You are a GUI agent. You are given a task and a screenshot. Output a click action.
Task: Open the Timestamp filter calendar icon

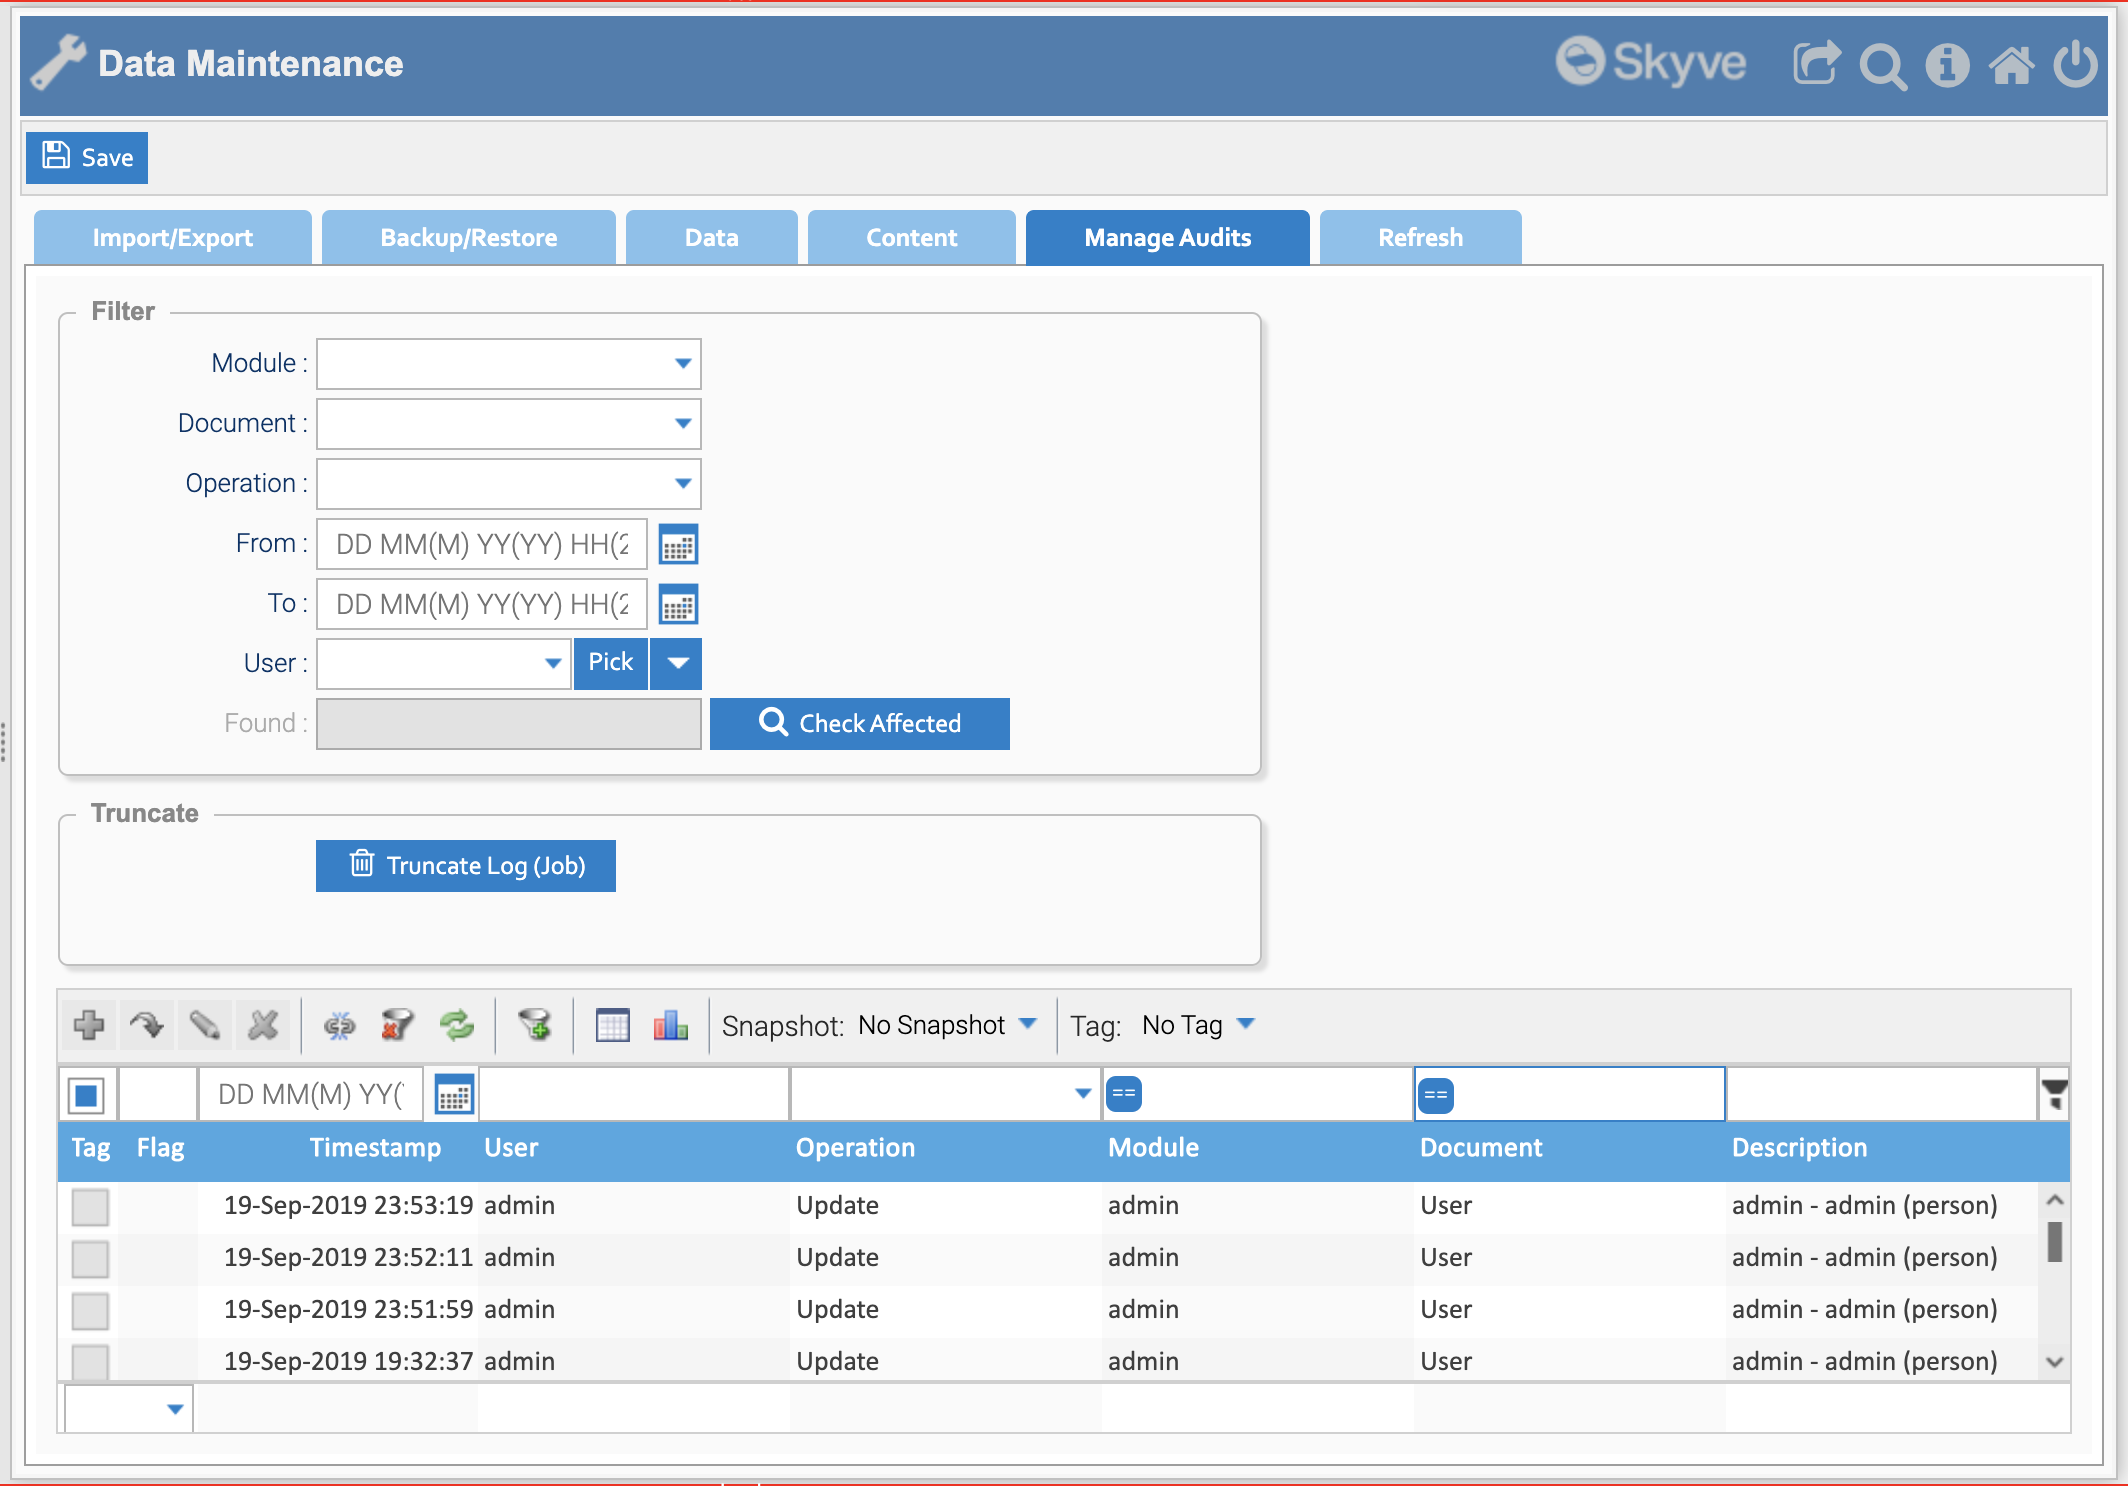454,1095
